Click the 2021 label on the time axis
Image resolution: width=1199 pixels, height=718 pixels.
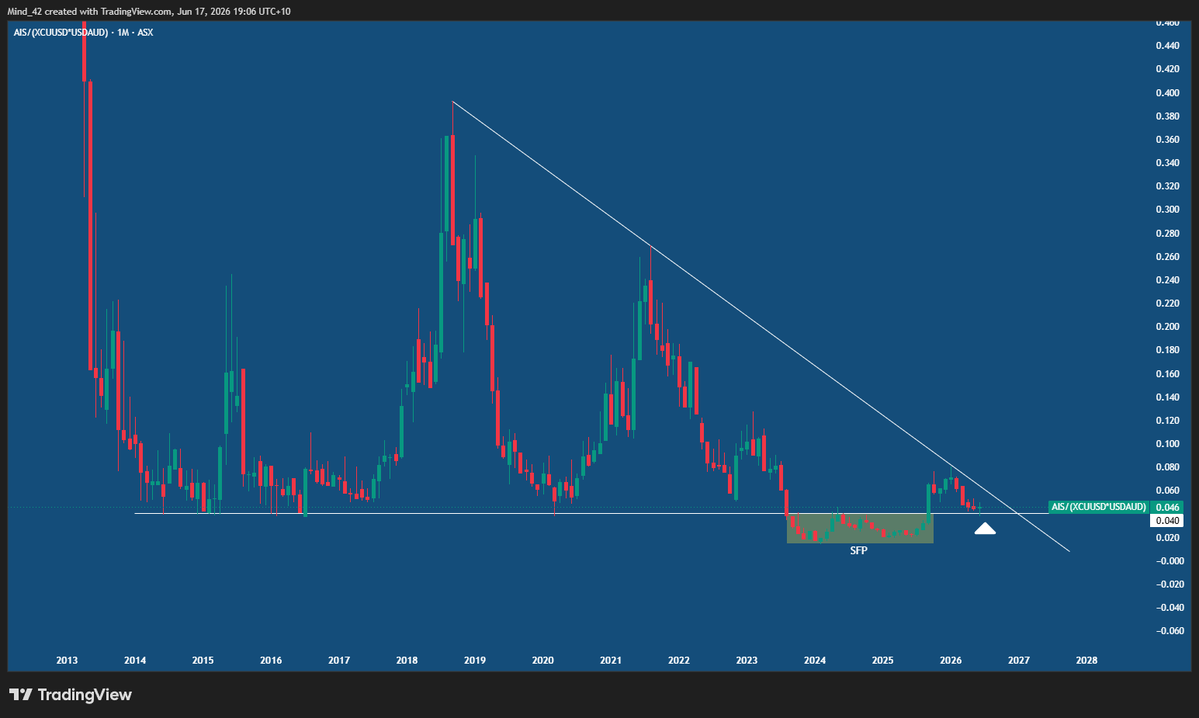pos(611,661)
